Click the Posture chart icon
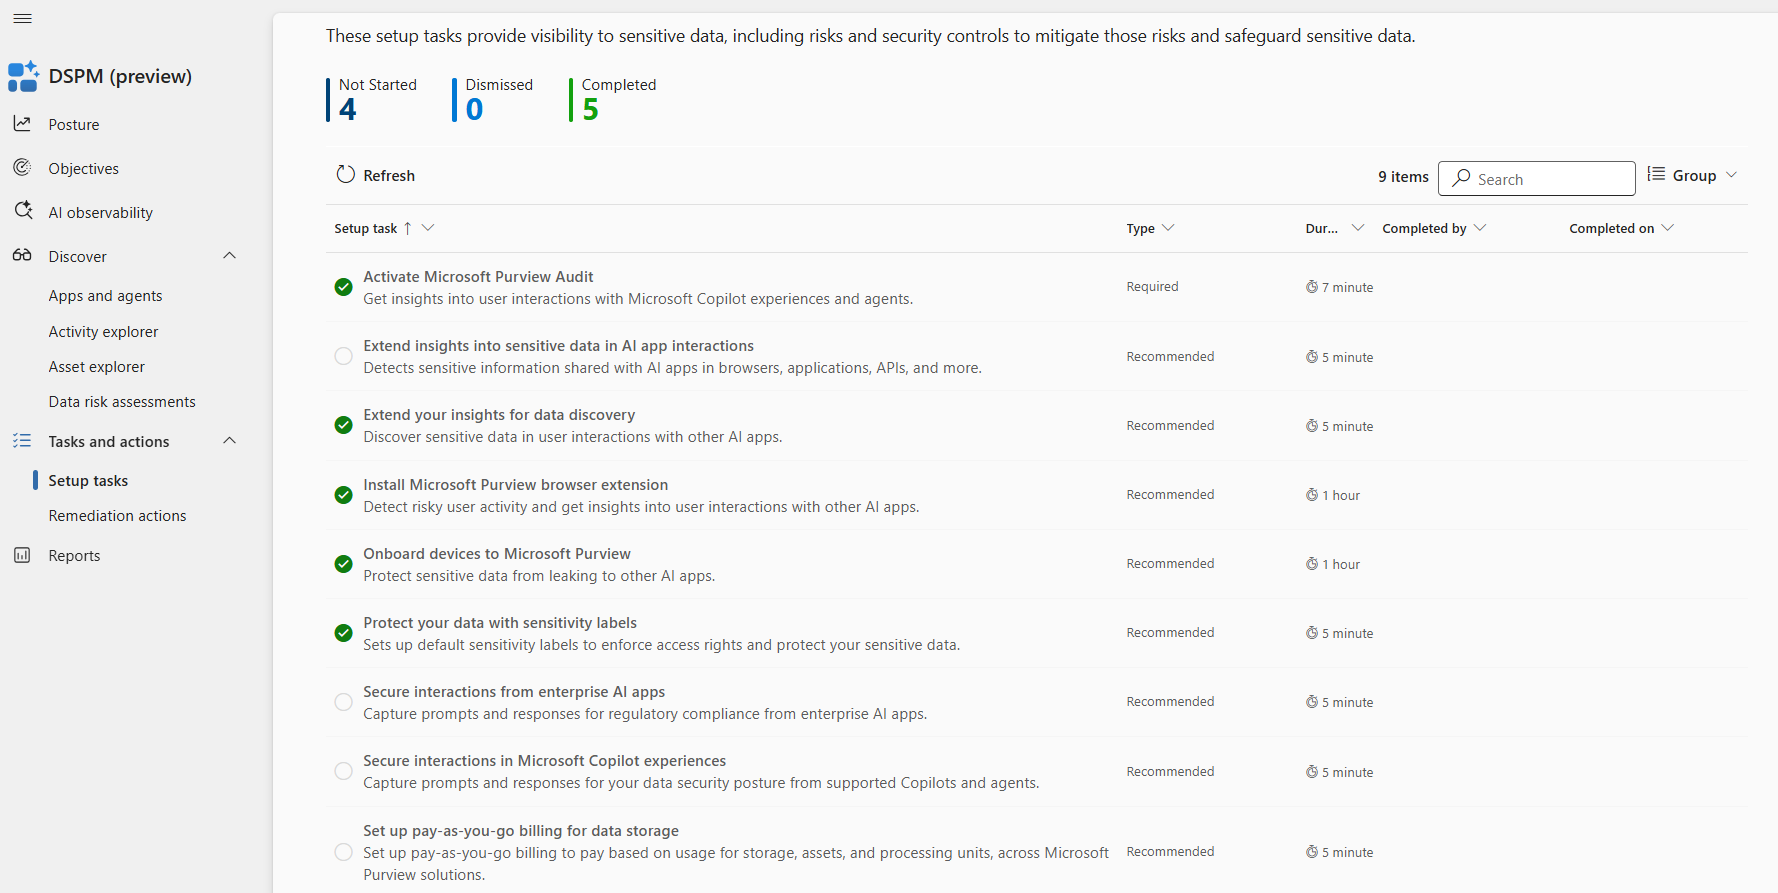Screen dimensions: 1778x893 pos(22,124)
